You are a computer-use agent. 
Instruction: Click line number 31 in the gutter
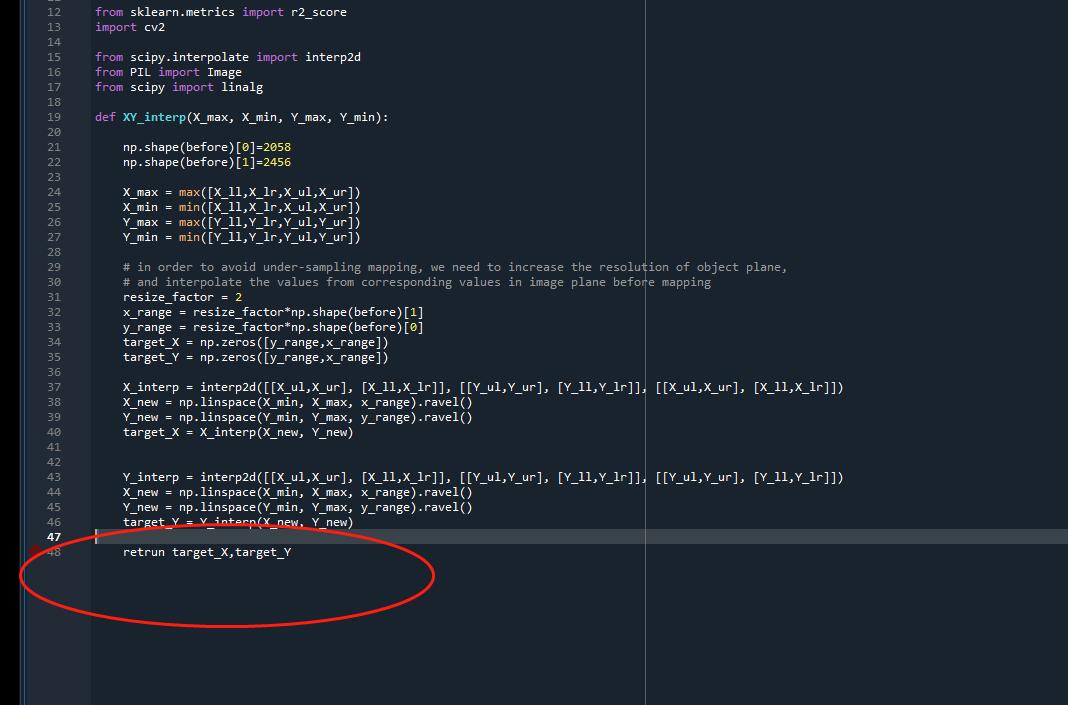(54, 297)
